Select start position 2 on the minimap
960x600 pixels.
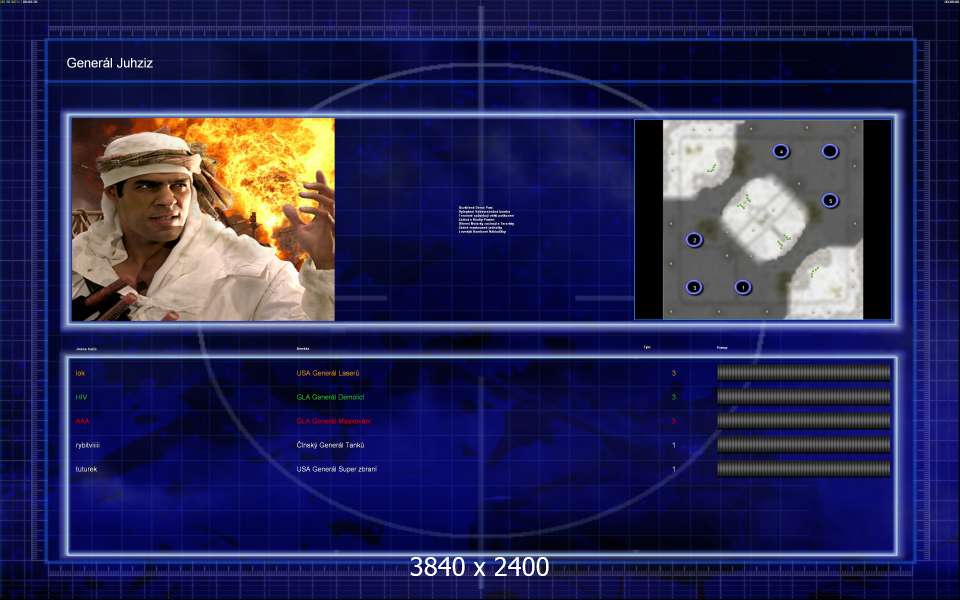[694, 239]
